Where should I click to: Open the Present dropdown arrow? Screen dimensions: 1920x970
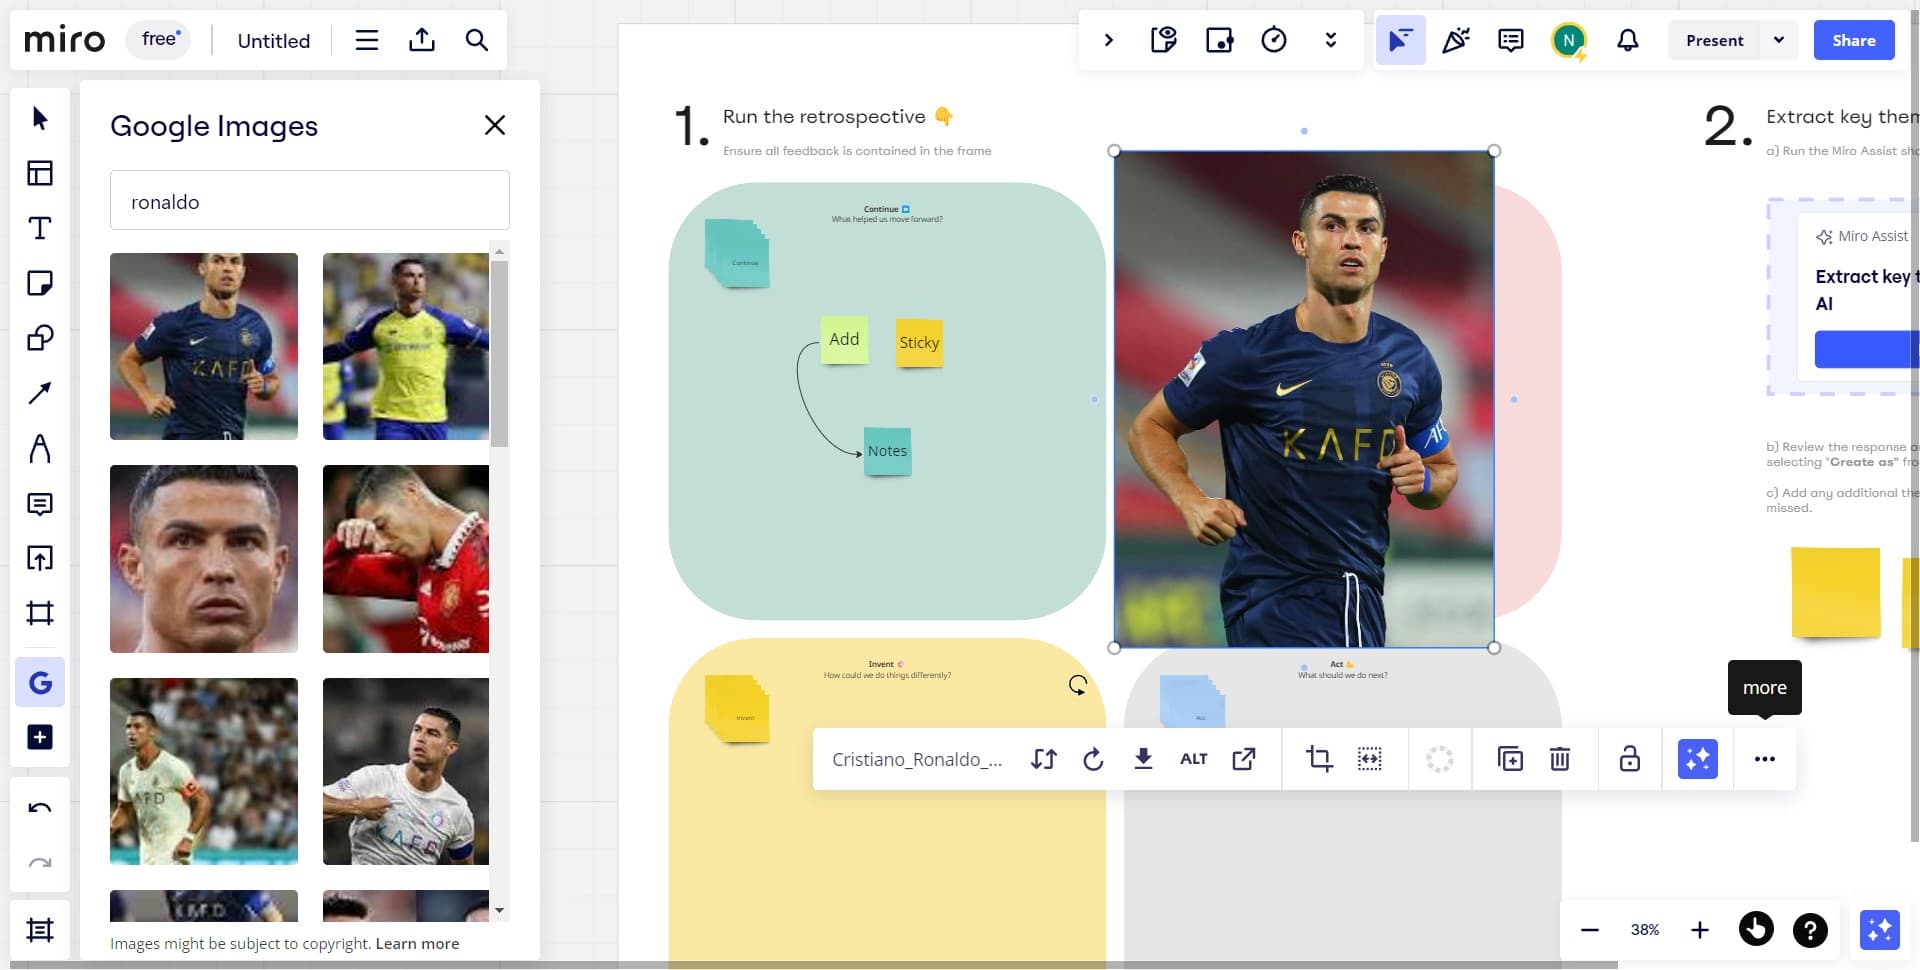(x=1778, y=40)
